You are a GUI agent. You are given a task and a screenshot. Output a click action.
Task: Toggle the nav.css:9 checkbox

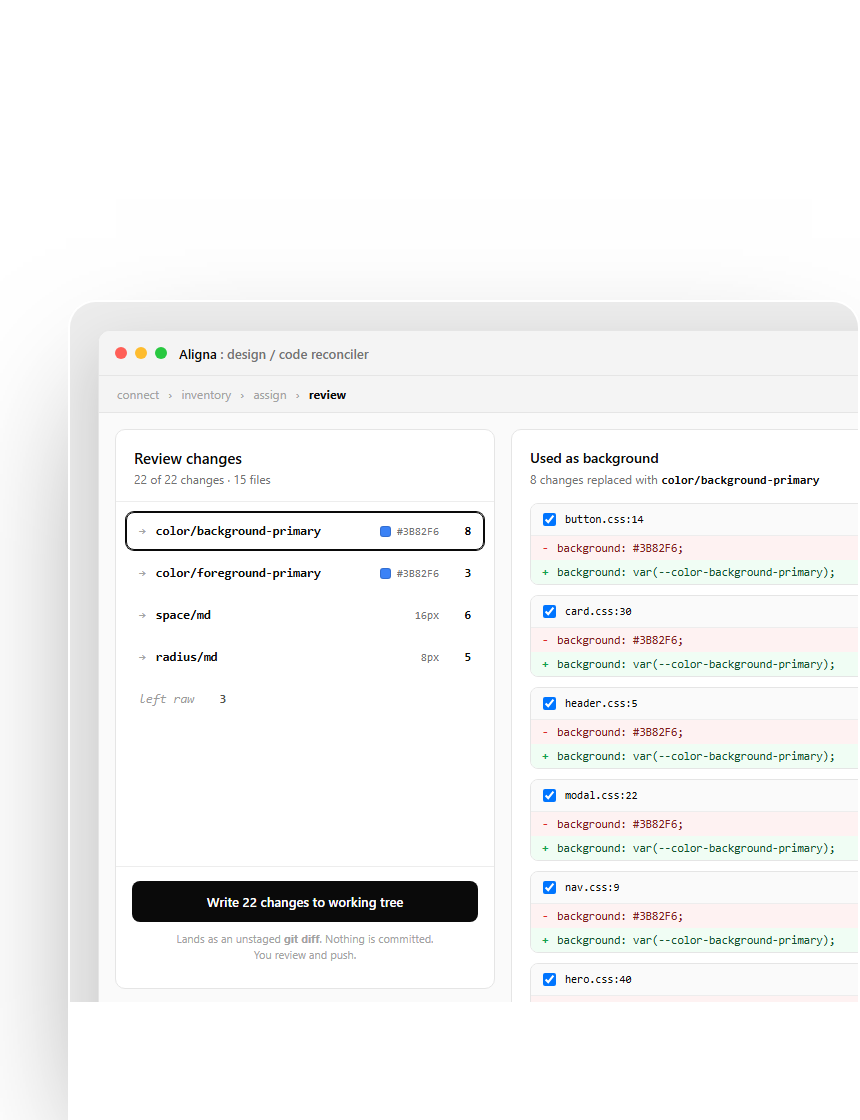pyautogui.click(x=549, y=887)
